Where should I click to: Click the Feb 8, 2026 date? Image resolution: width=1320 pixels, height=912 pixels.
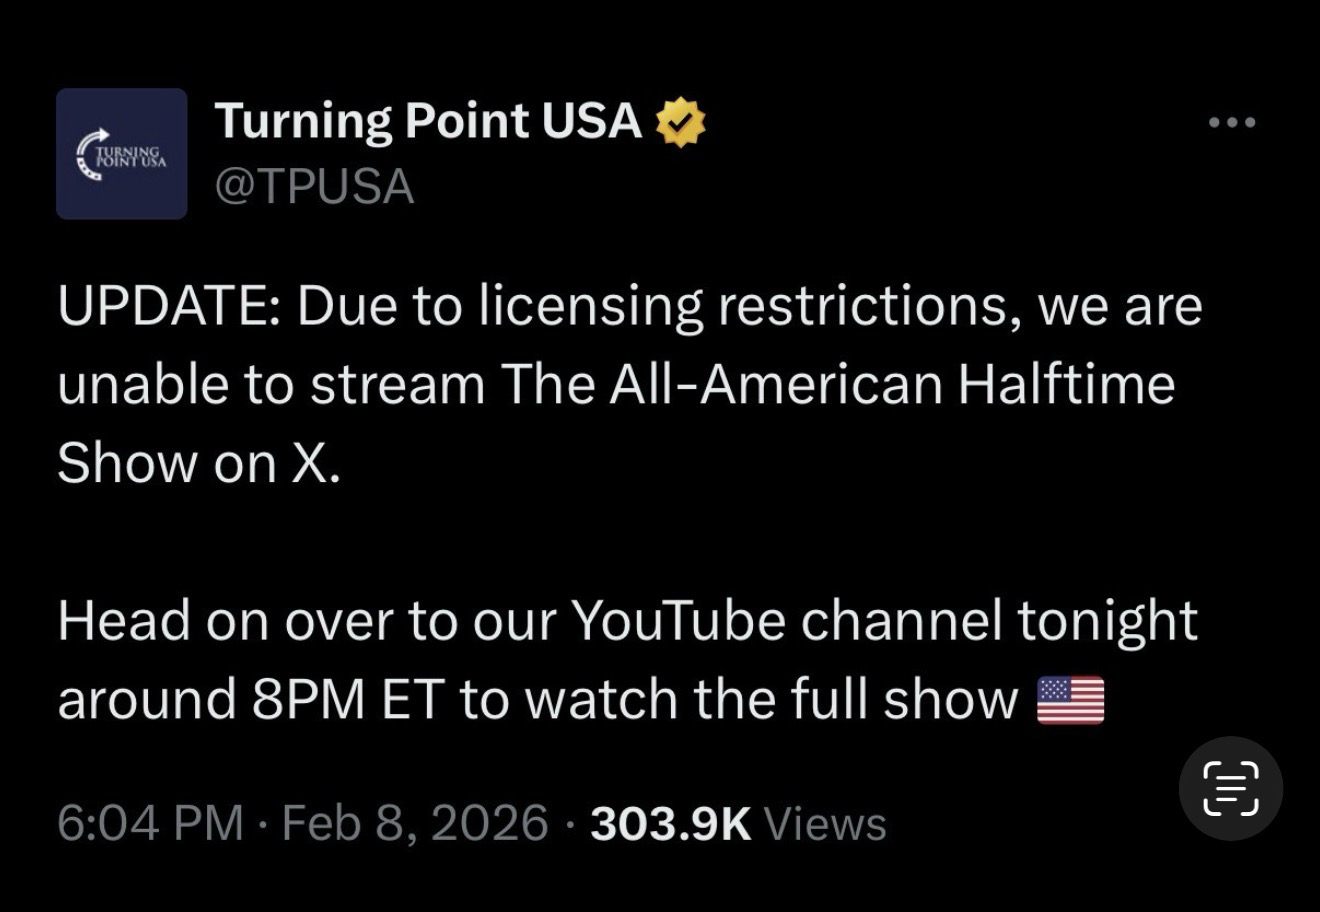click(x=415, y=824)
